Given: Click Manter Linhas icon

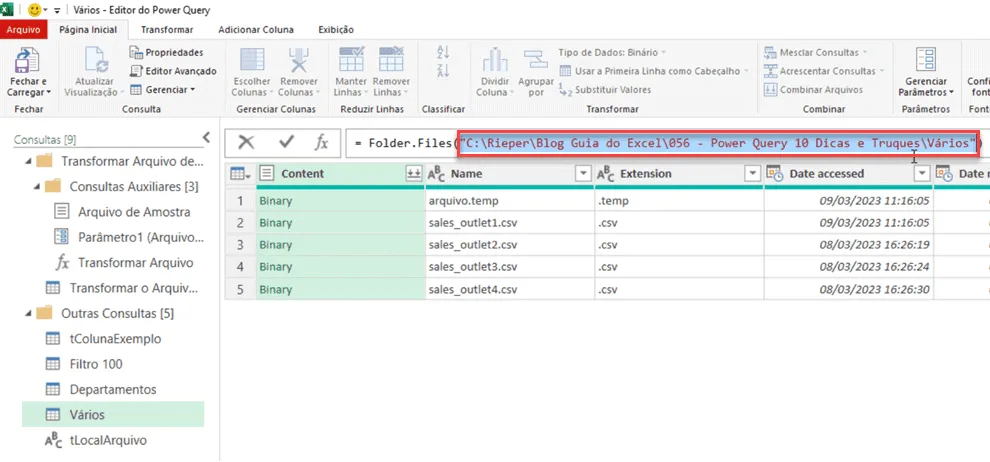Looking at the screenshot, I should pos(351,61).
